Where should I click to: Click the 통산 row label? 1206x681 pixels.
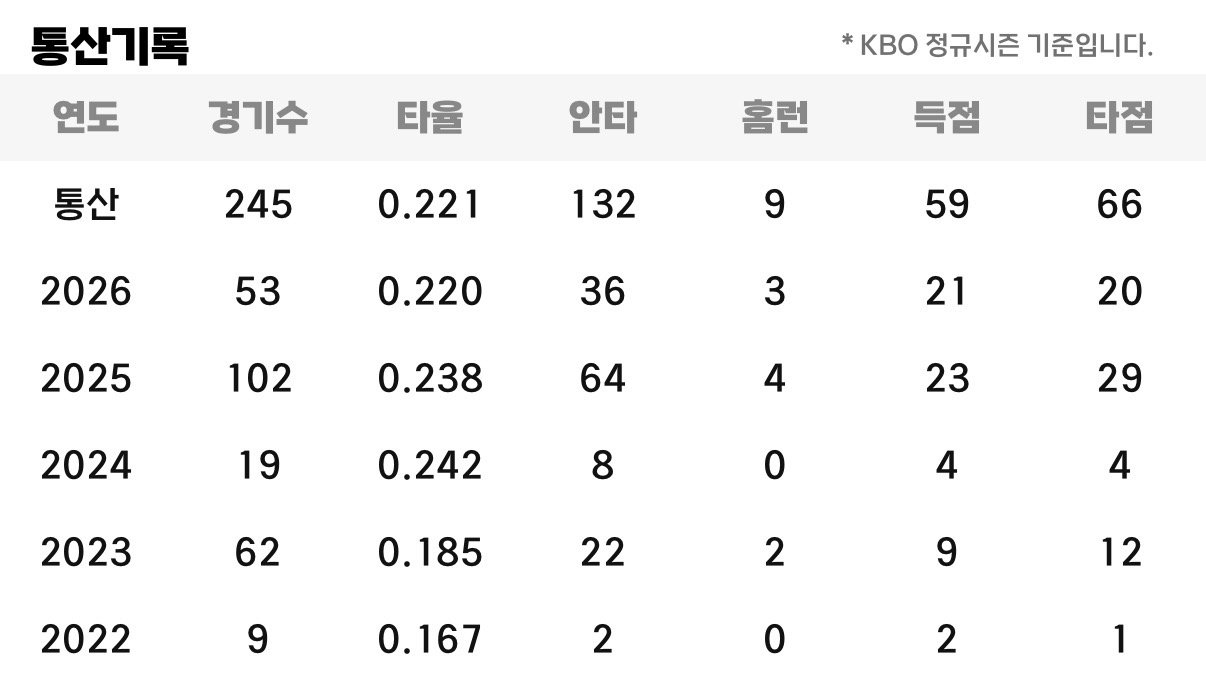coord(86,205)
